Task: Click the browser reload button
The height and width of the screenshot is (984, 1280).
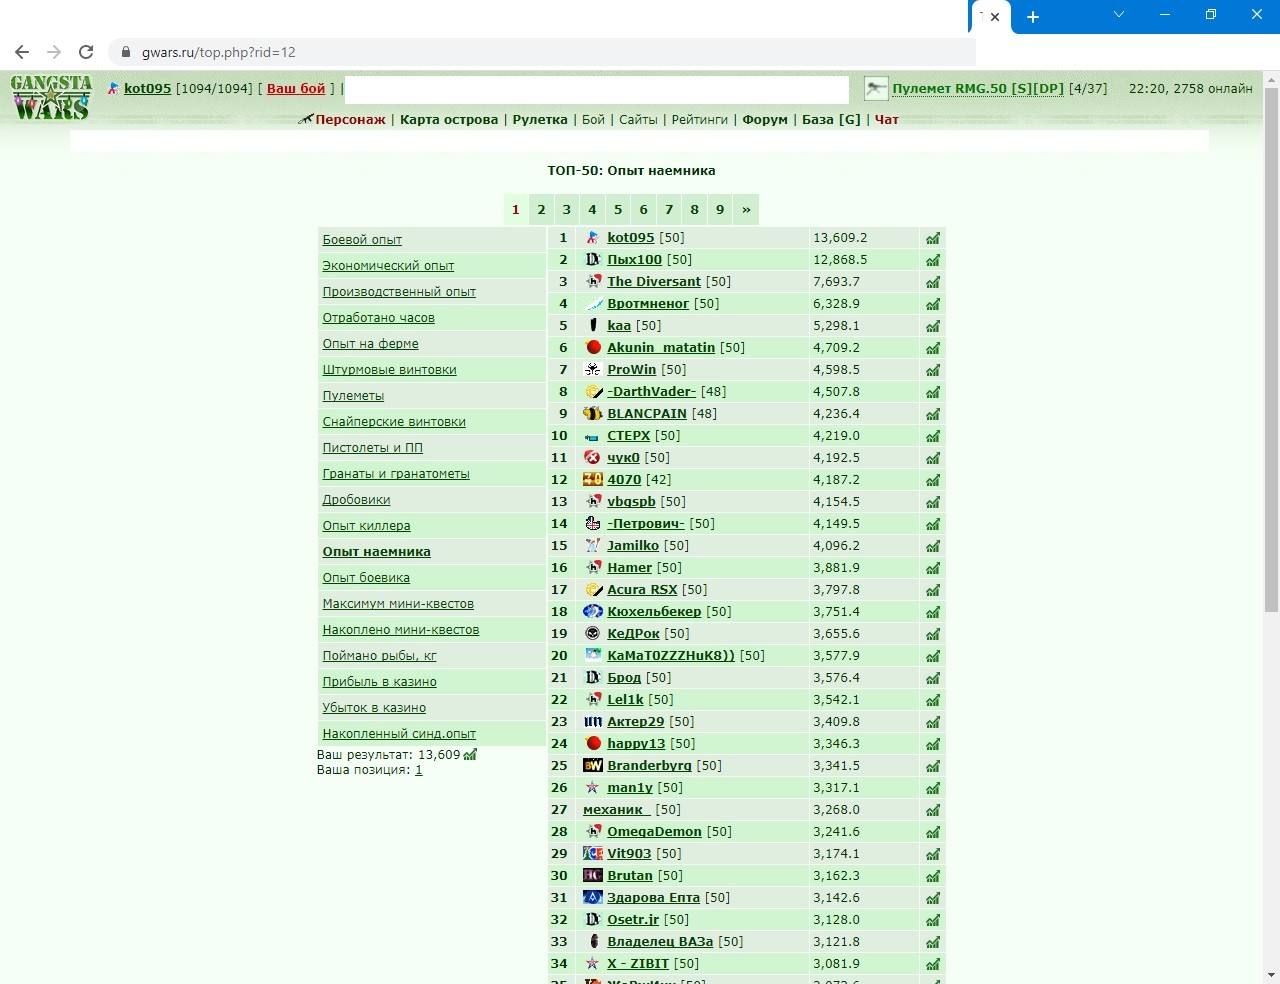Action: 86,52
